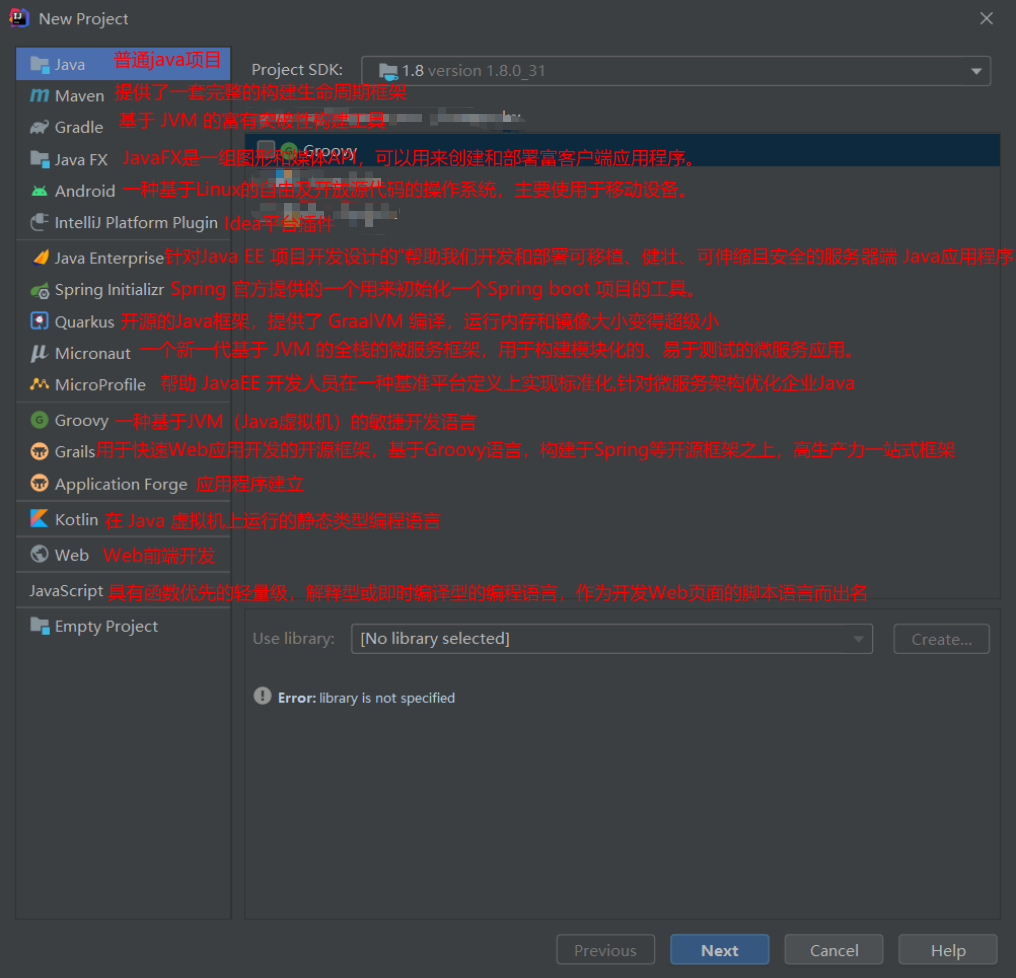
Task: Click the Java FX folder icon
Action: [x=40, y=159]
